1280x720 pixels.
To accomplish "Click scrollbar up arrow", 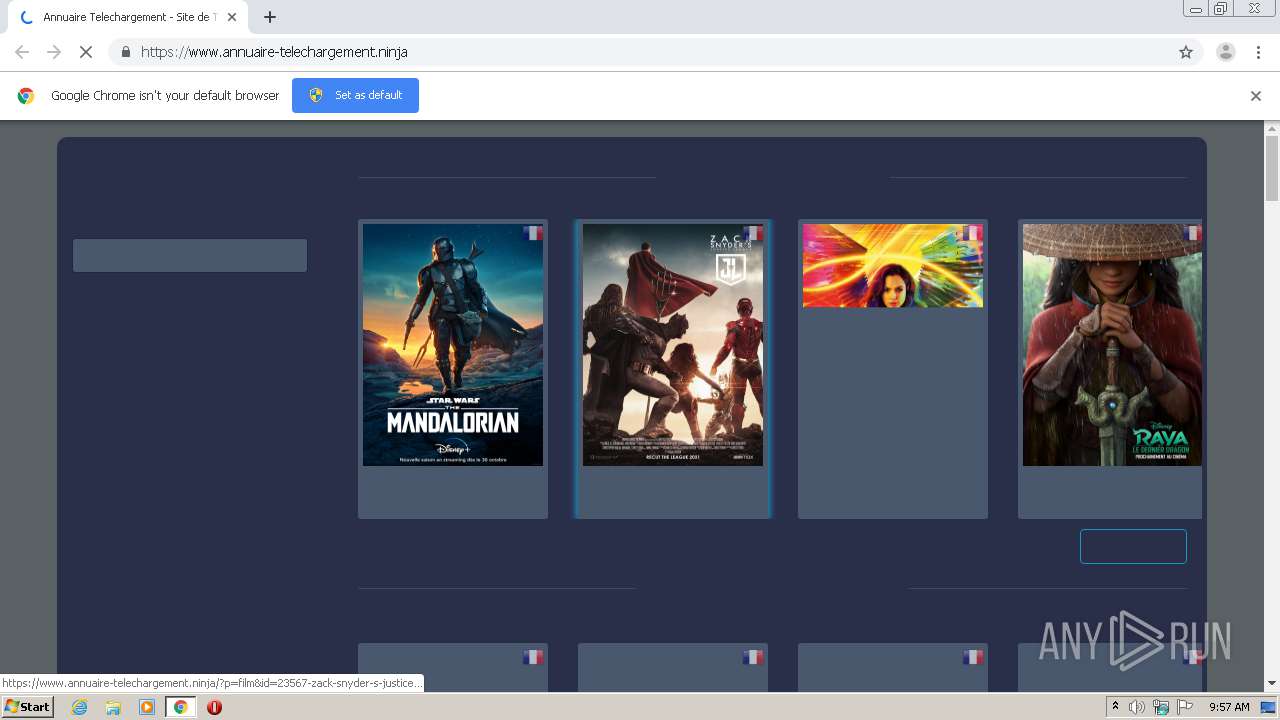I will click(1272, 129).
